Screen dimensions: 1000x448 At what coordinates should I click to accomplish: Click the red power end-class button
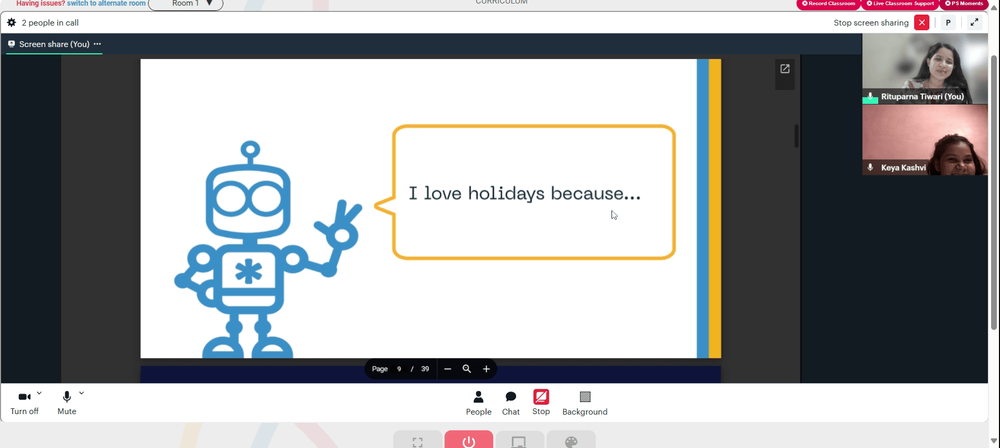469,440
